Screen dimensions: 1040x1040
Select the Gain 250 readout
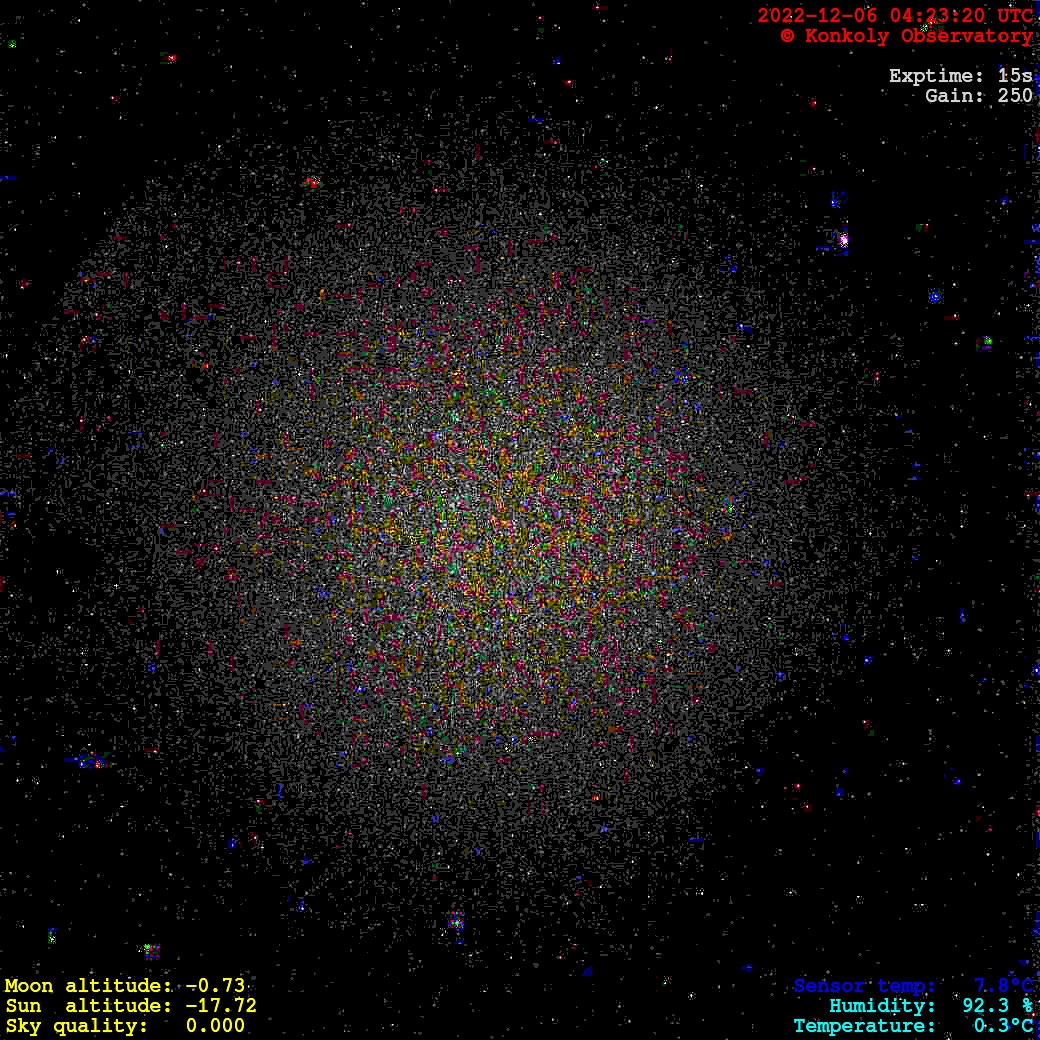(x=978, y=96)
